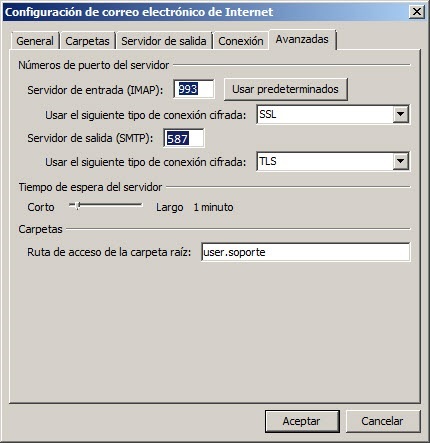Focus the IMAP port field showing 993
This screenshot has height=443, width=430.
pos(194,89)
